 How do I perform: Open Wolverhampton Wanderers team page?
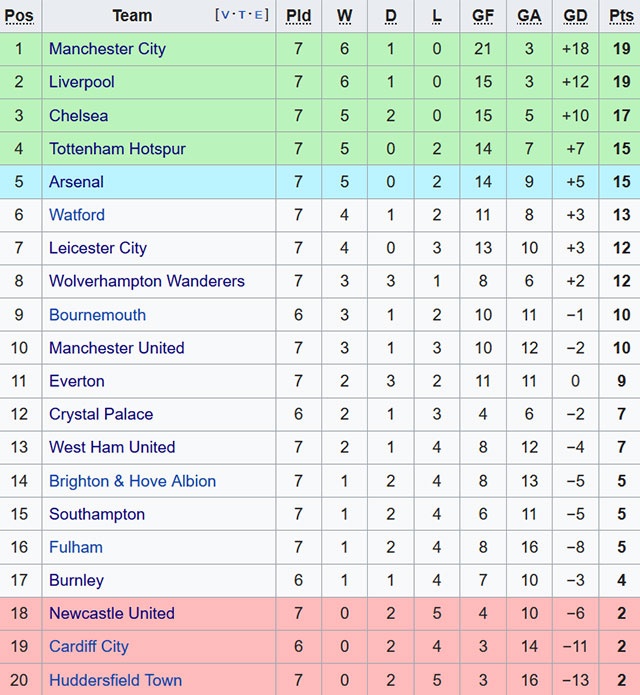(x=146, y=281)
